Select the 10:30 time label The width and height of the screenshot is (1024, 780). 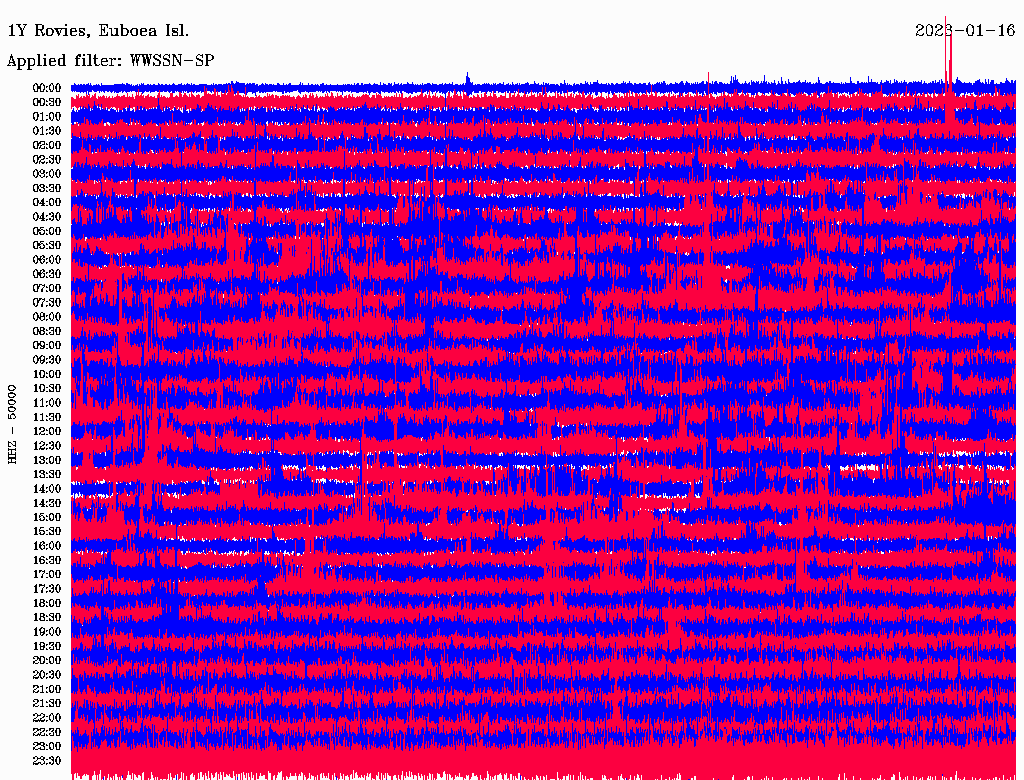point(47,388)
